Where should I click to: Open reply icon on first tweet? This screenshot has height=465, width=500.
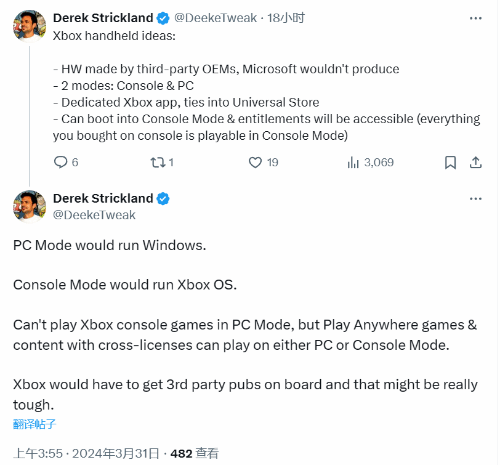[61, 162]
